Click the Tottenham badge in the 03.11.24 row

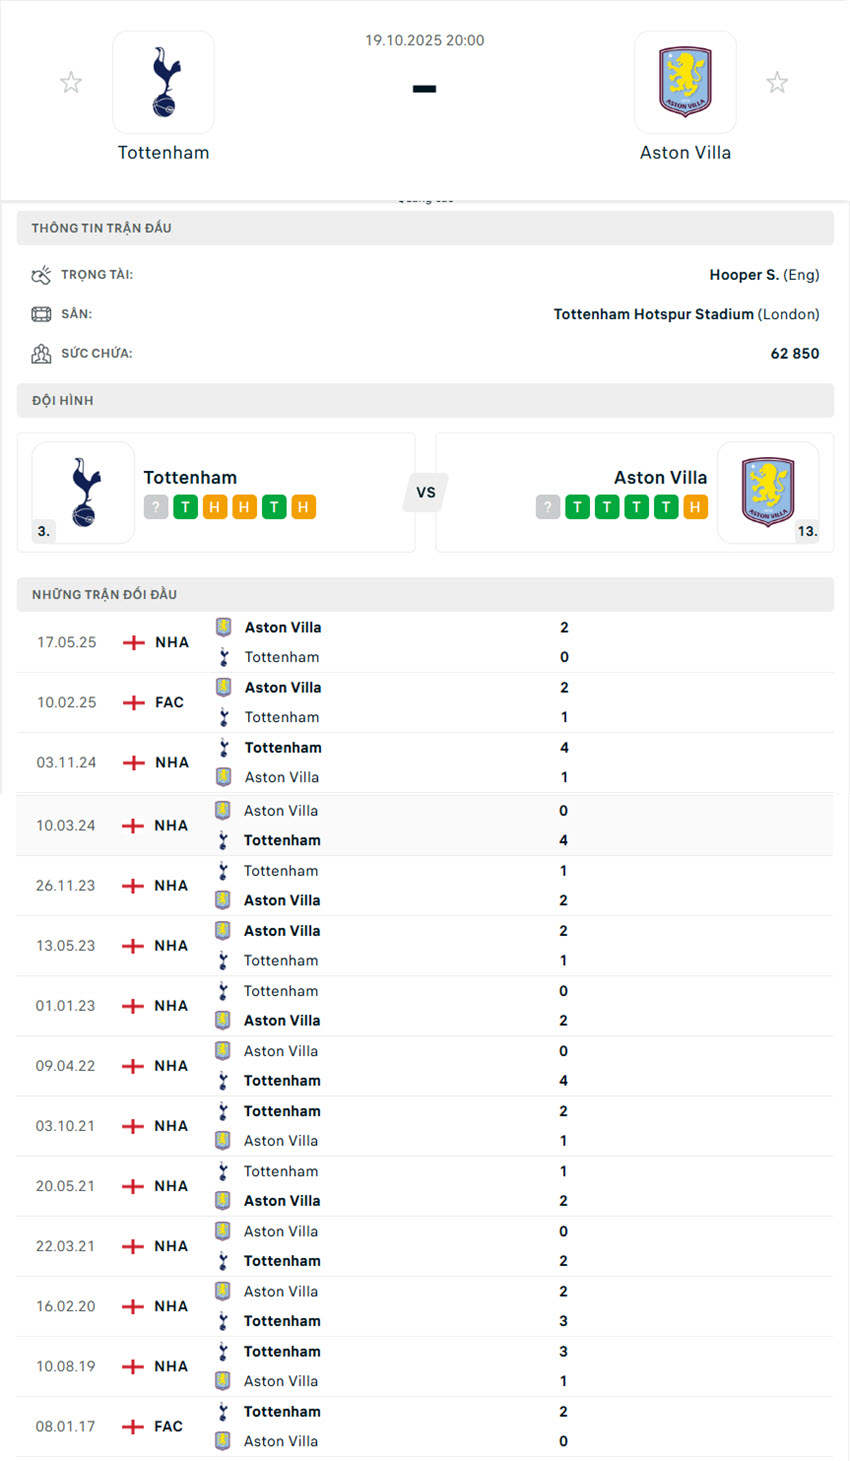pyautogui.click(x=222, y=747)
